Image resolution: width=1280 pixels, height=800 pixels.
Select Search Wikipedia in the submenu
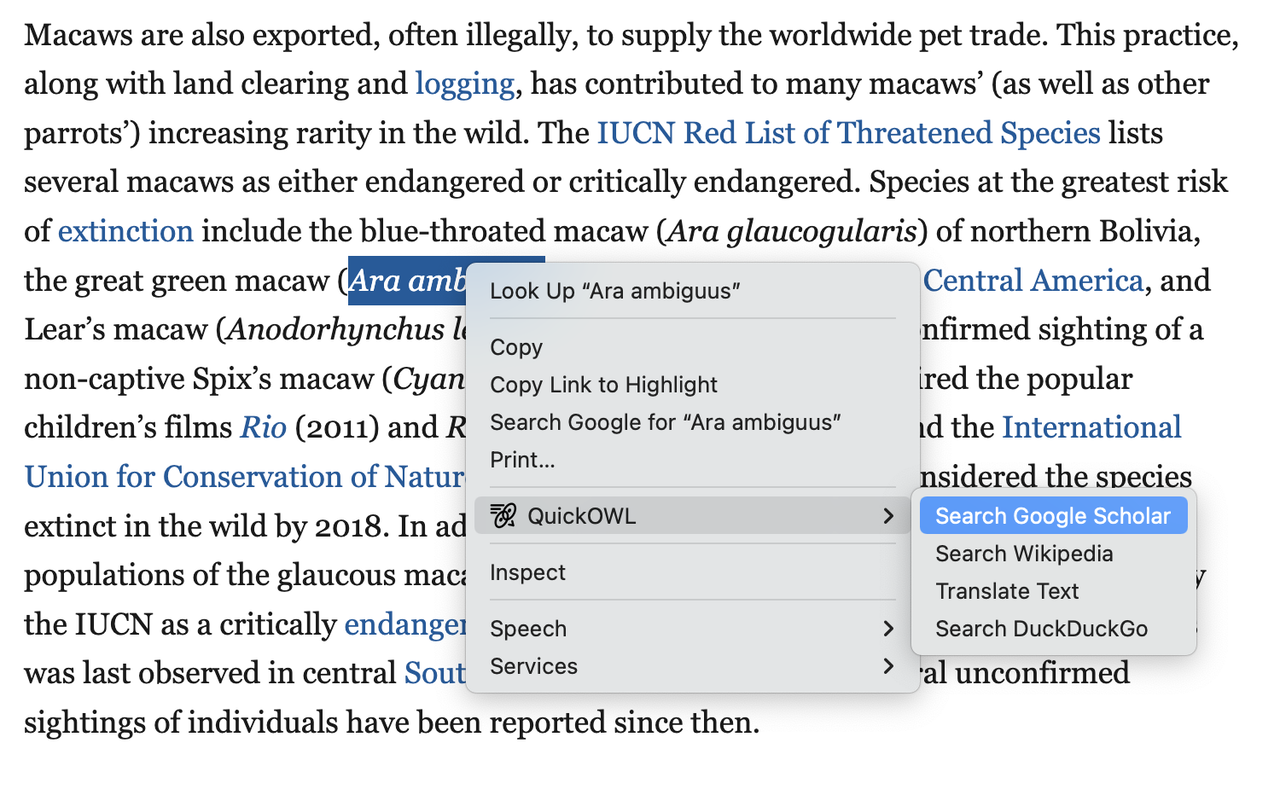click(1024, 554)
